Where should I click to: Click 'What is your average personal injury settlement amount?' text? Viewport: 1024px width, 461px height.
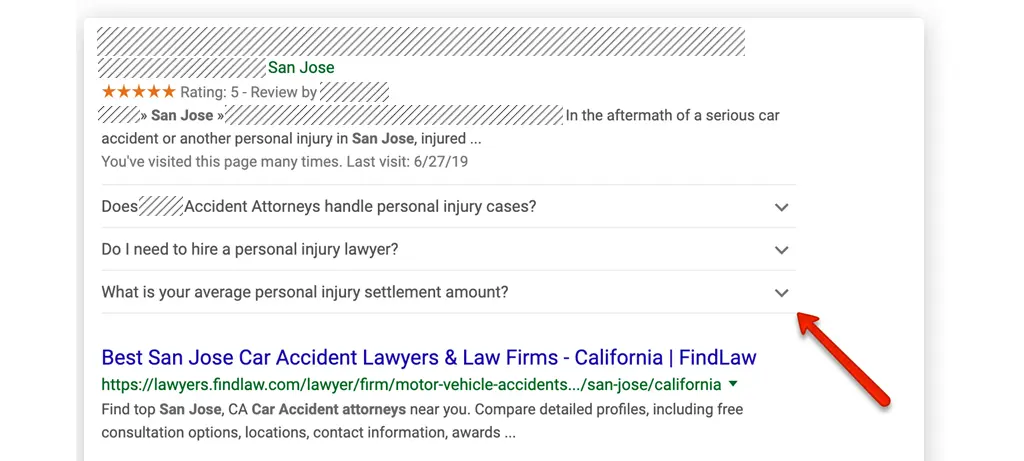[x=304, y=292]
